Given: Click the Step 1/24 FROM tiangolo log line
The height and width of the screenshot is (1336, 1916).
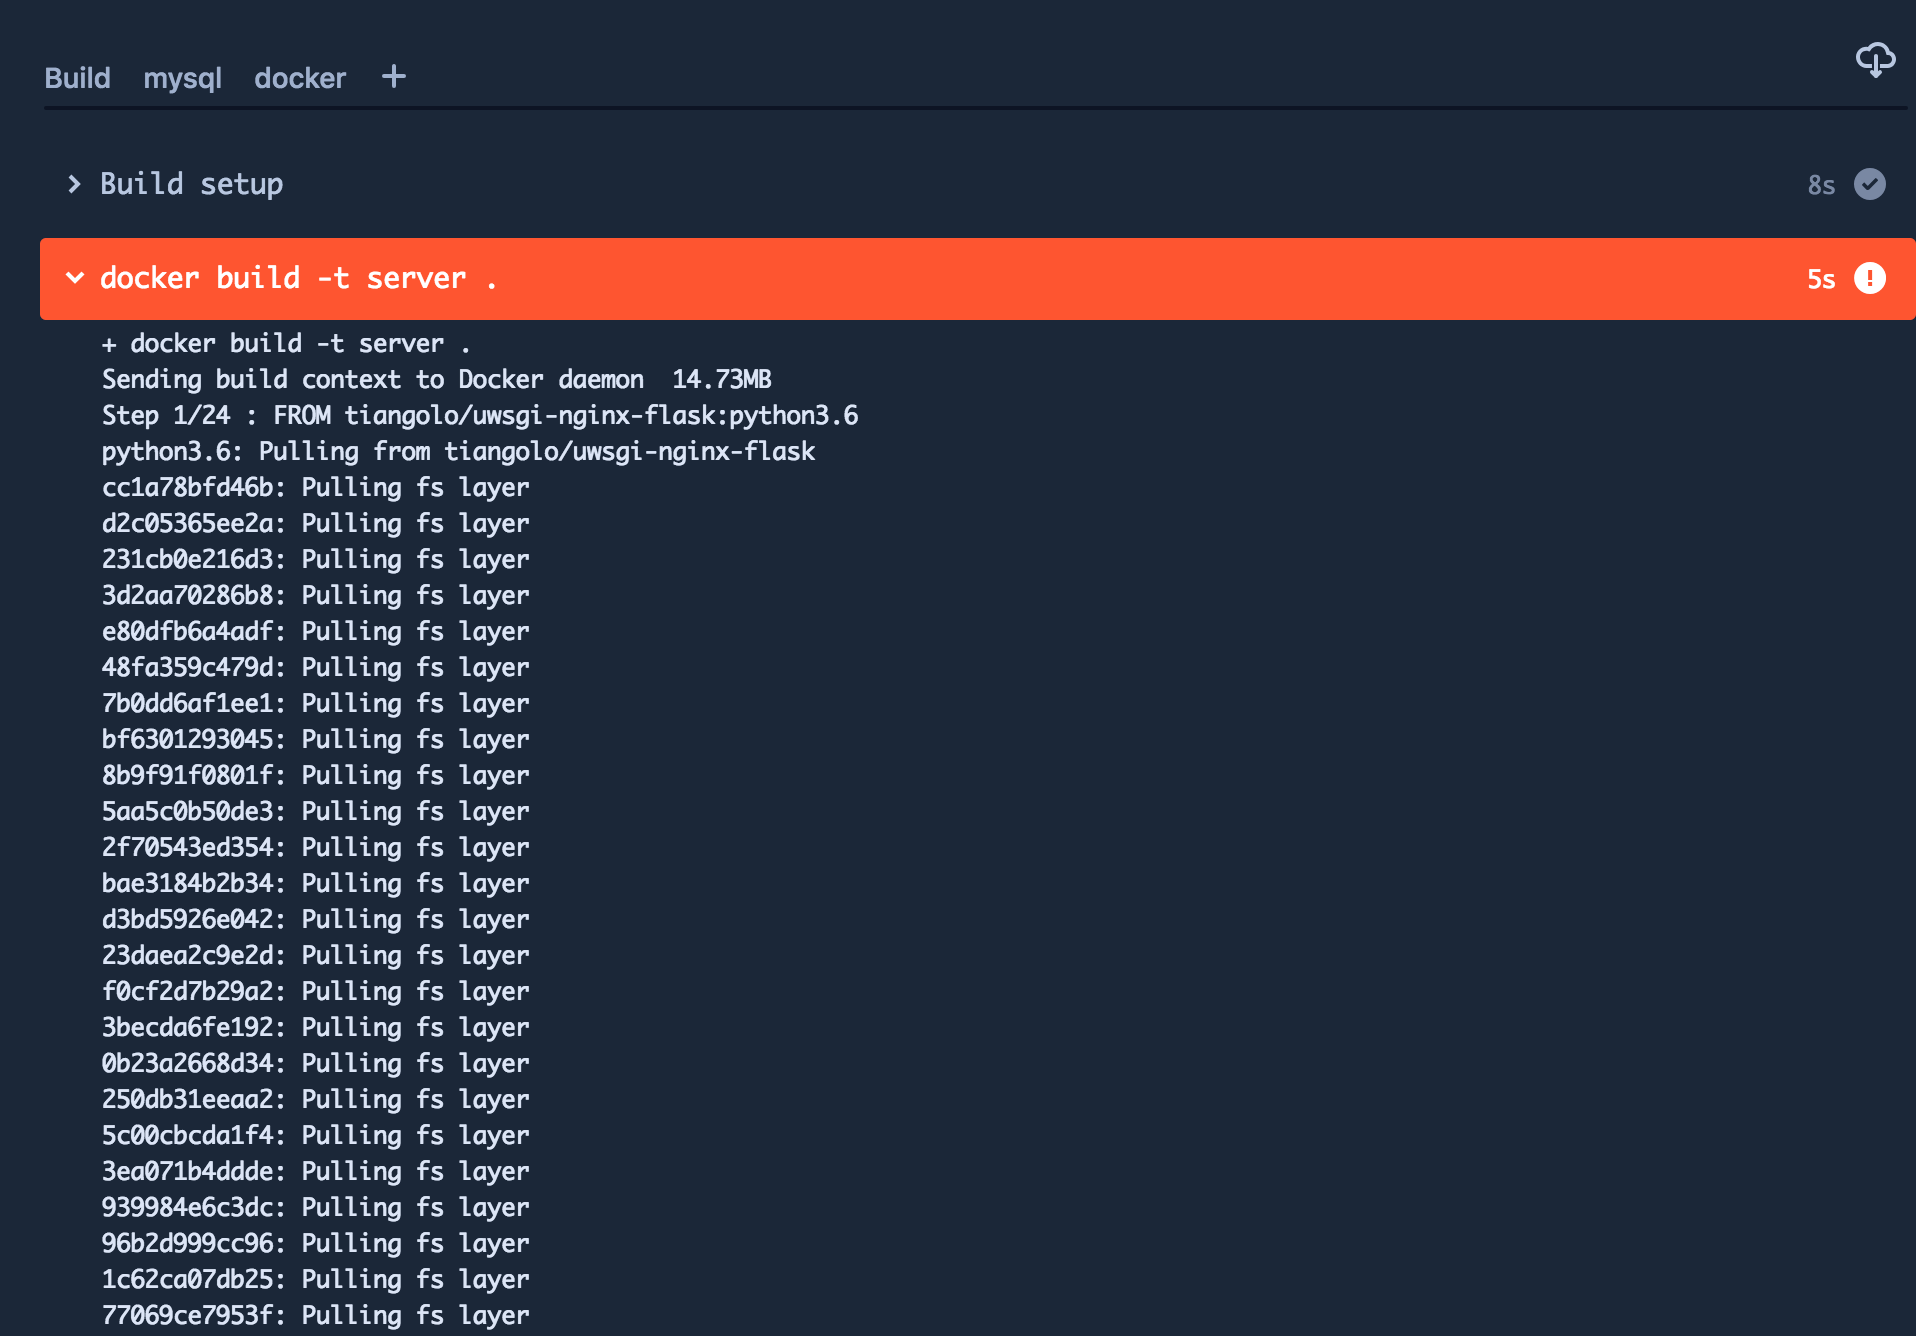Looking at the screenshot, I should pos(480,415).
